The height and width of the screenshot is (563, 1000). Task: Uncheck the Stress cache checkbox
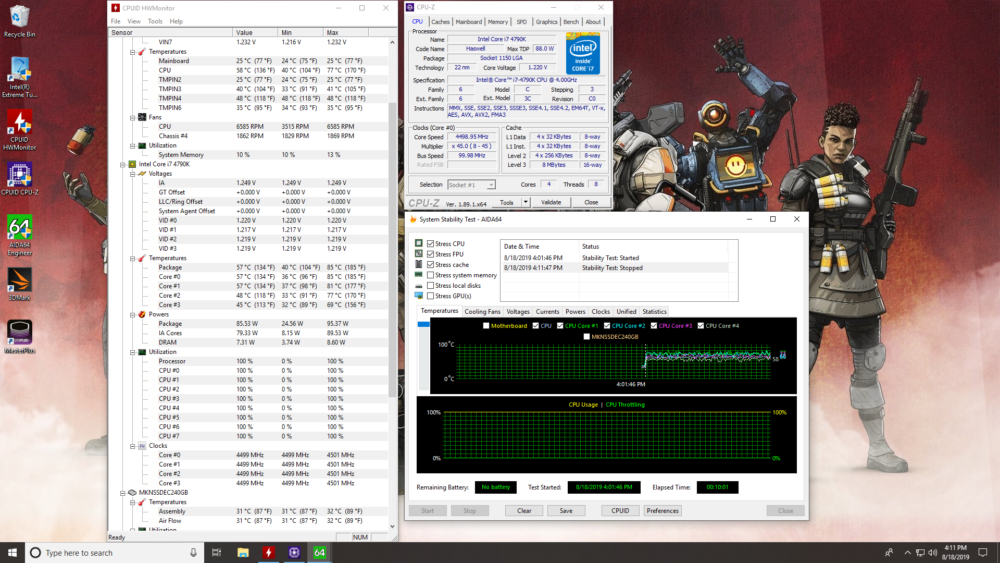point(430,264)
